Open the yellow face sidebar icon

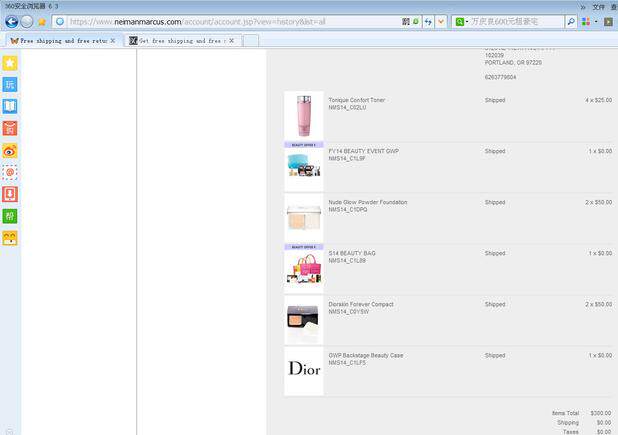(x=10, y=238)
